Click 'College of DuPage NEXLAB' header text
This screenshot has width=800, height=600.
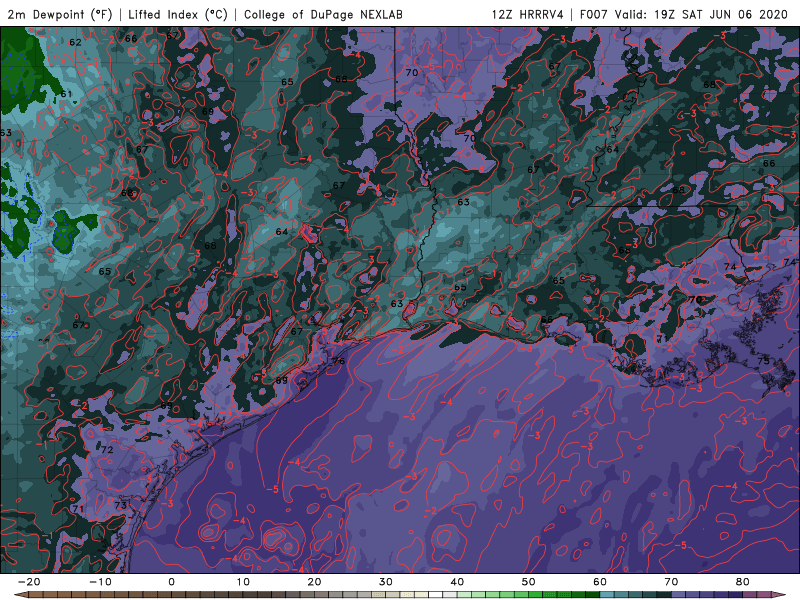pyautogui.click(x=323, y=15)
